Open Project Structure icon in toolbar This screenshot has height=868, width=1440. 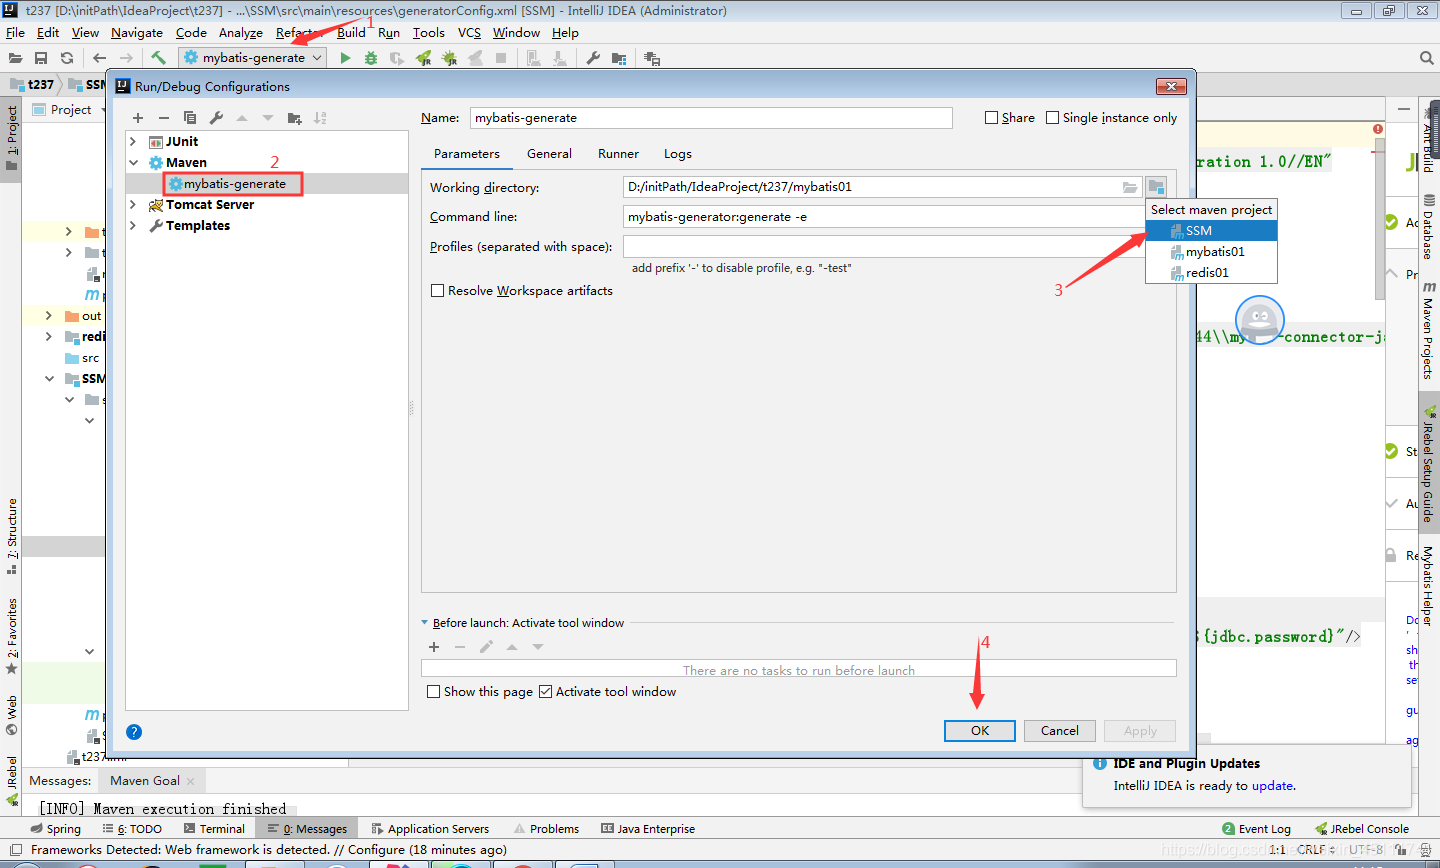coord(619,58)
